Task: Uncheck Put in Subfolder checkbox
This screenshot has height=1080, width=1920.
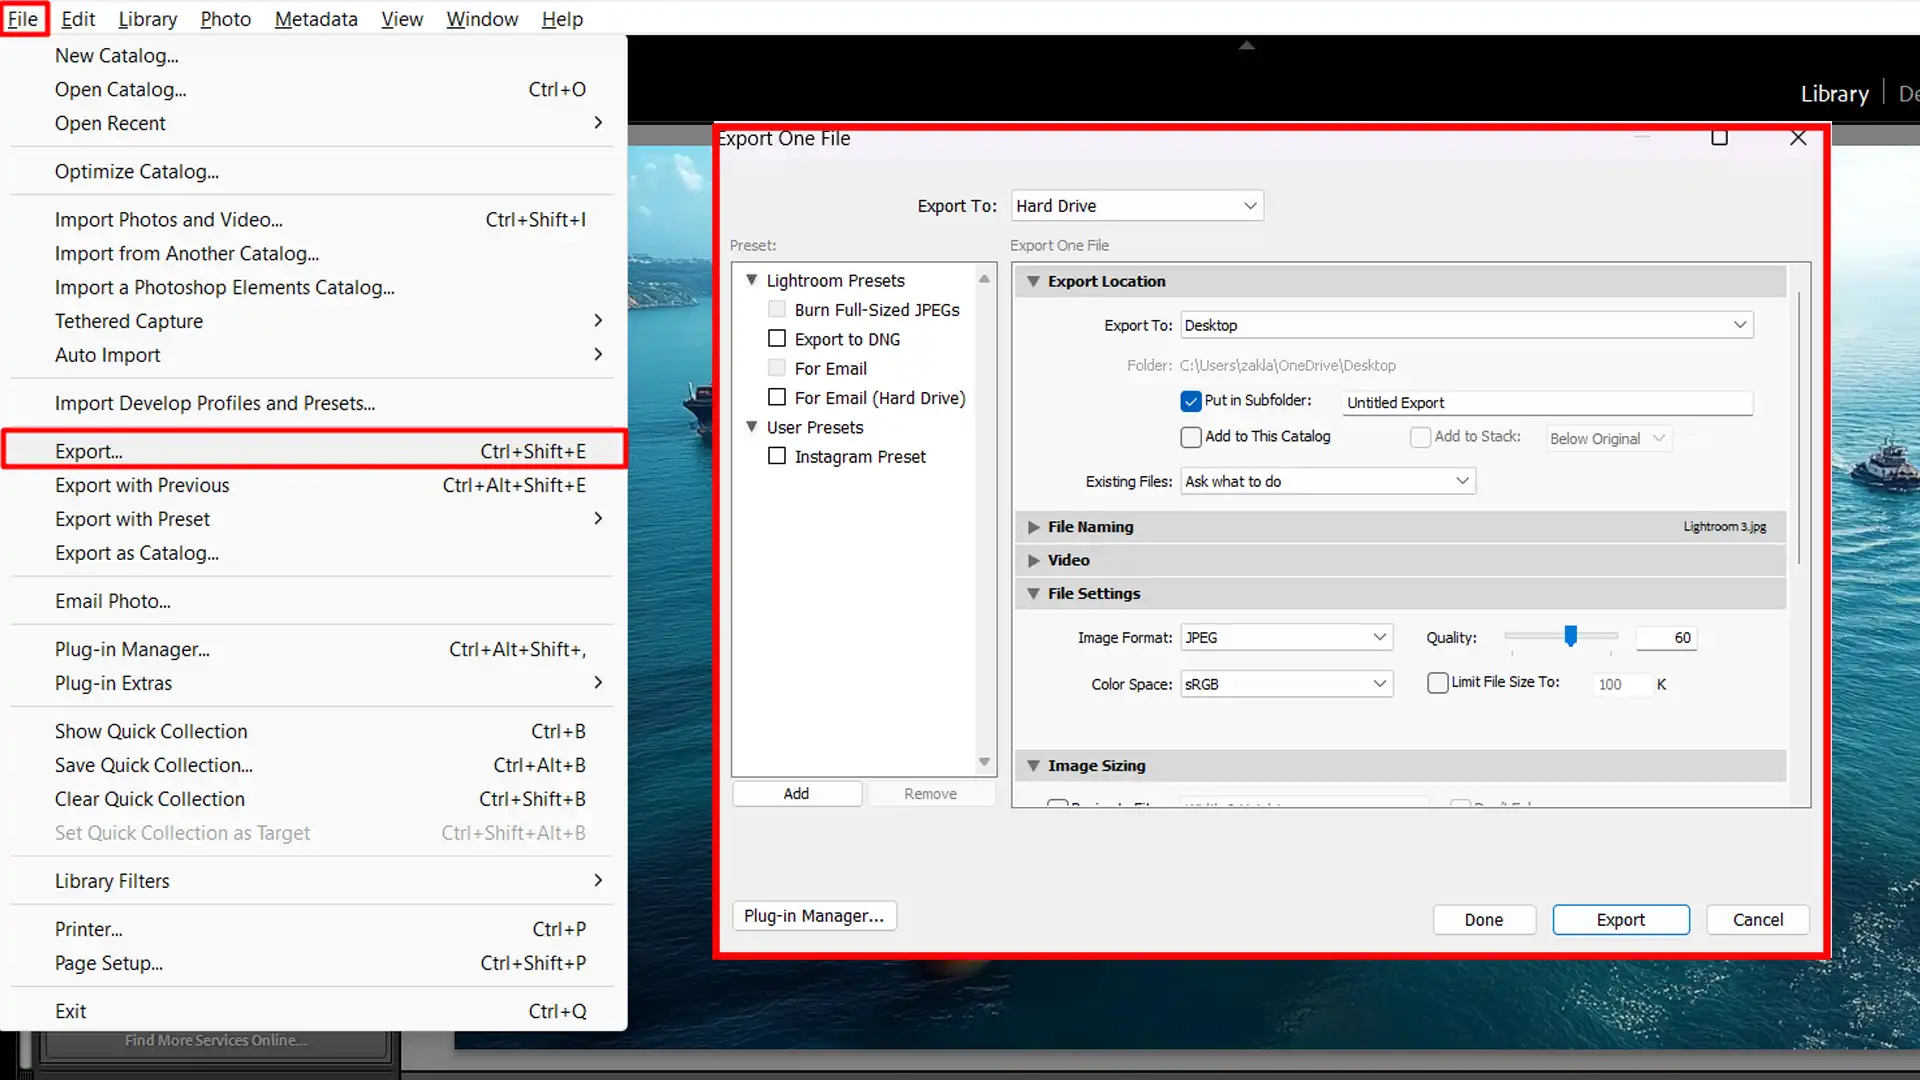Action: click(x=1190, y=401)
